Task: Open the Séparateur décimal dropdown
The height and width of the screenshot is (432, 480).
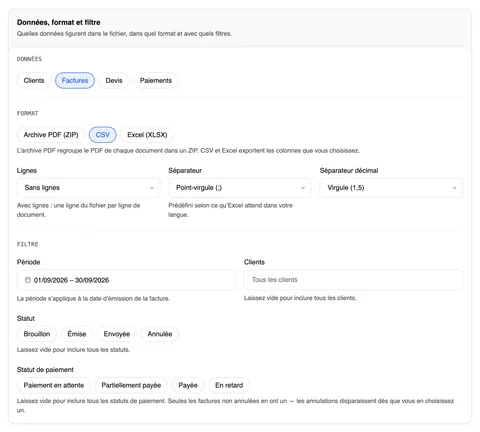Action: click(391, 188)
